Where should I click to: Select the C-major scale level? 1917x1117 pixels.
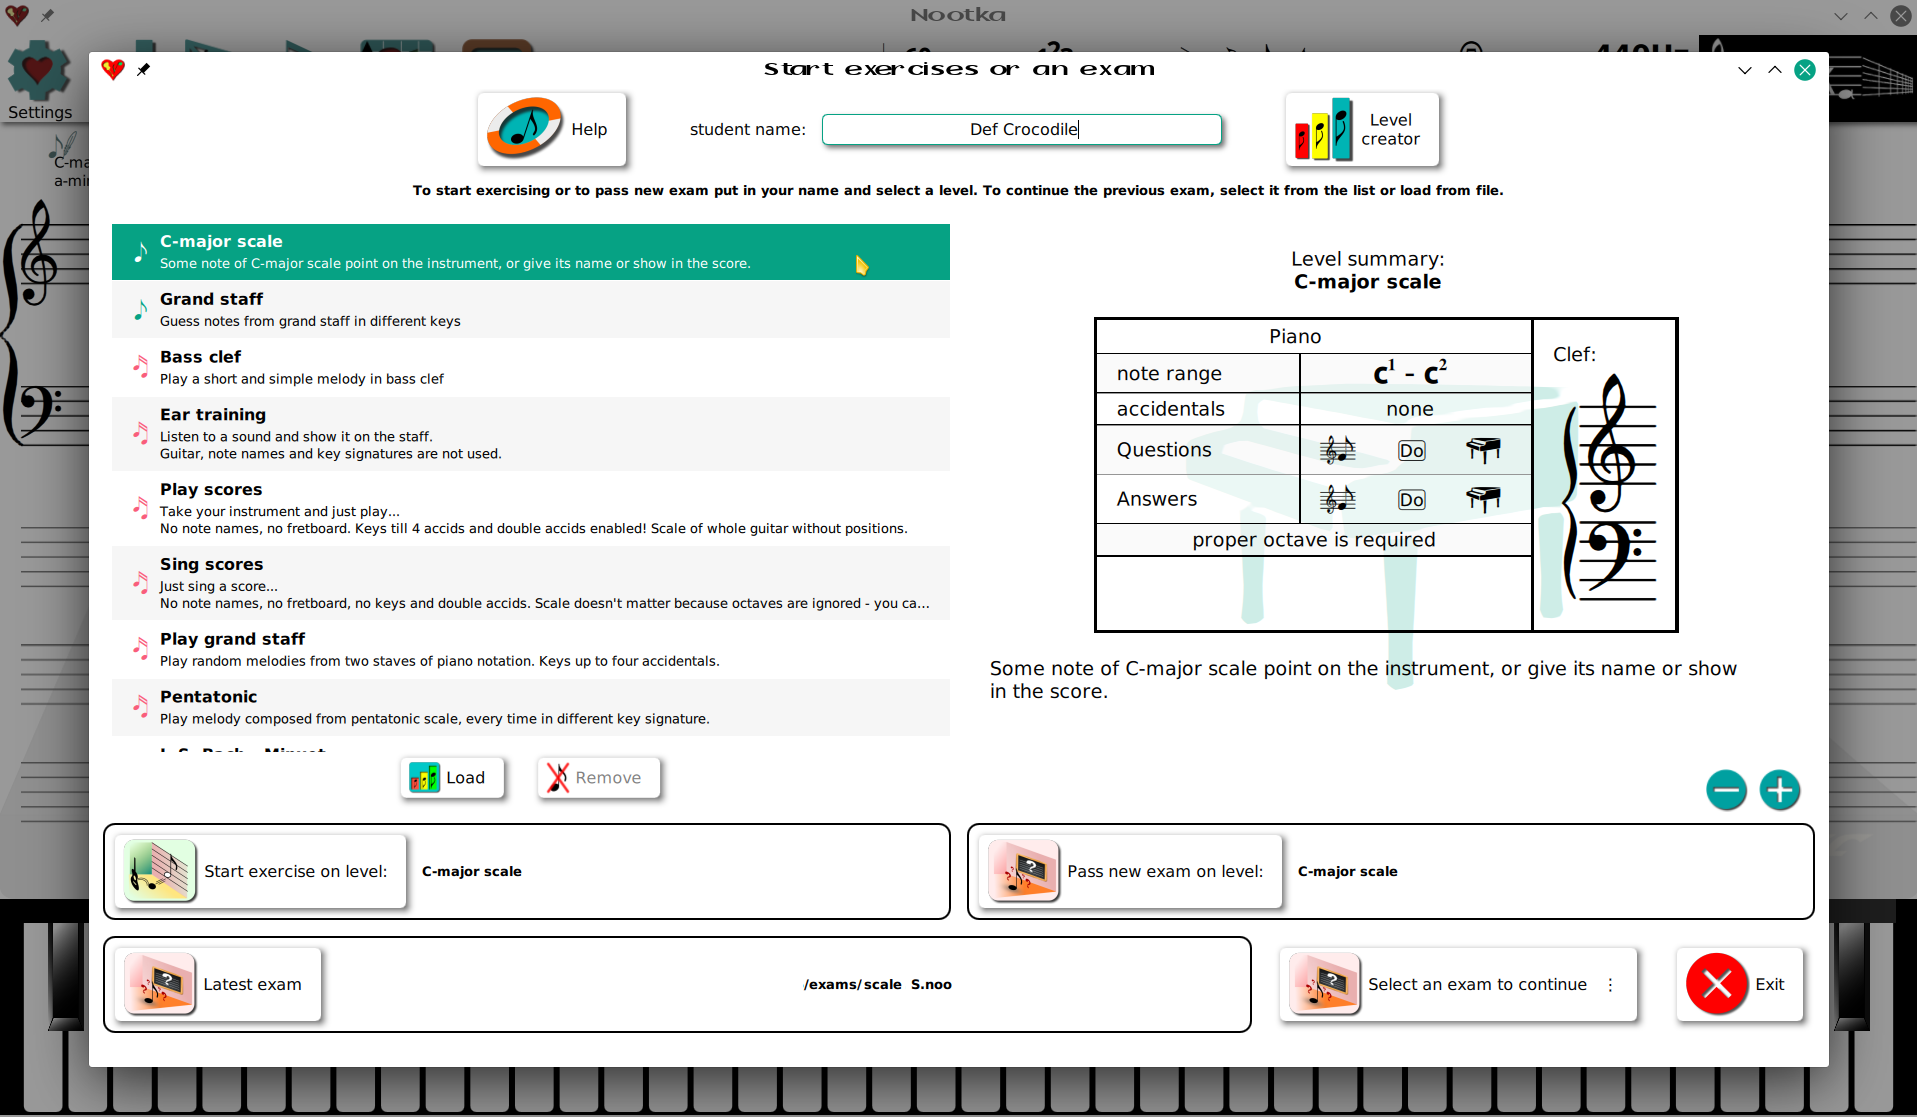pos(531,252)
